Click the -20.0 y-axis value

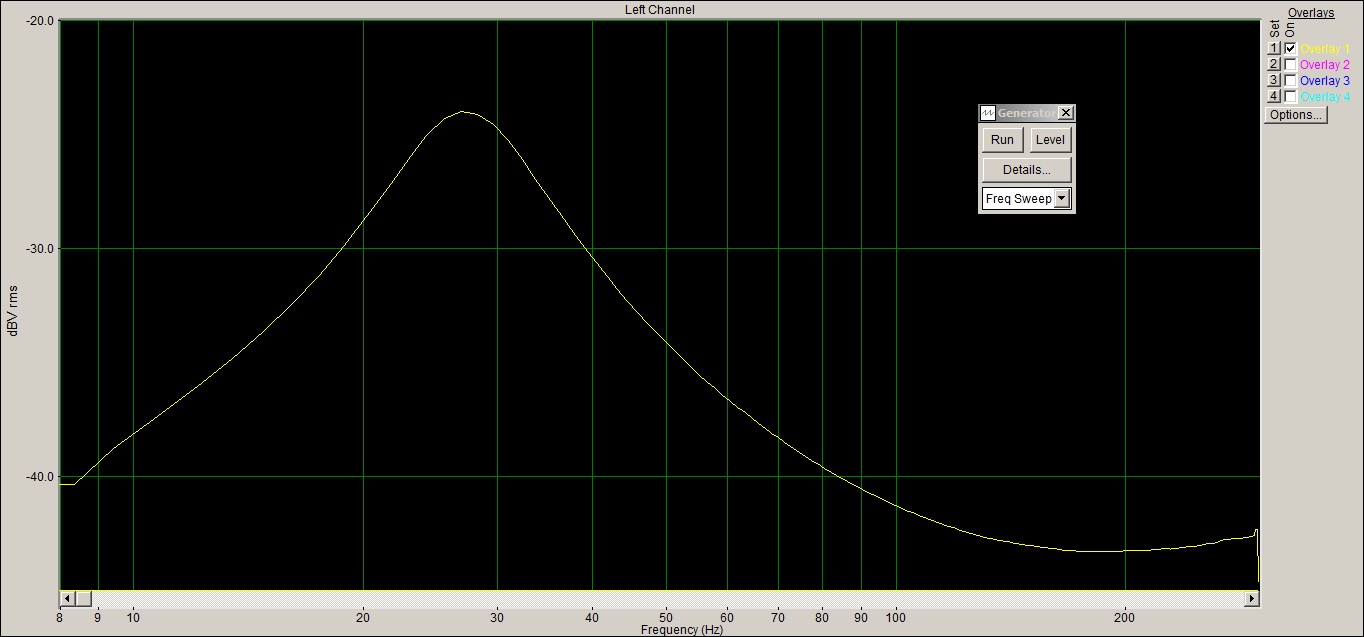(39, 20)
